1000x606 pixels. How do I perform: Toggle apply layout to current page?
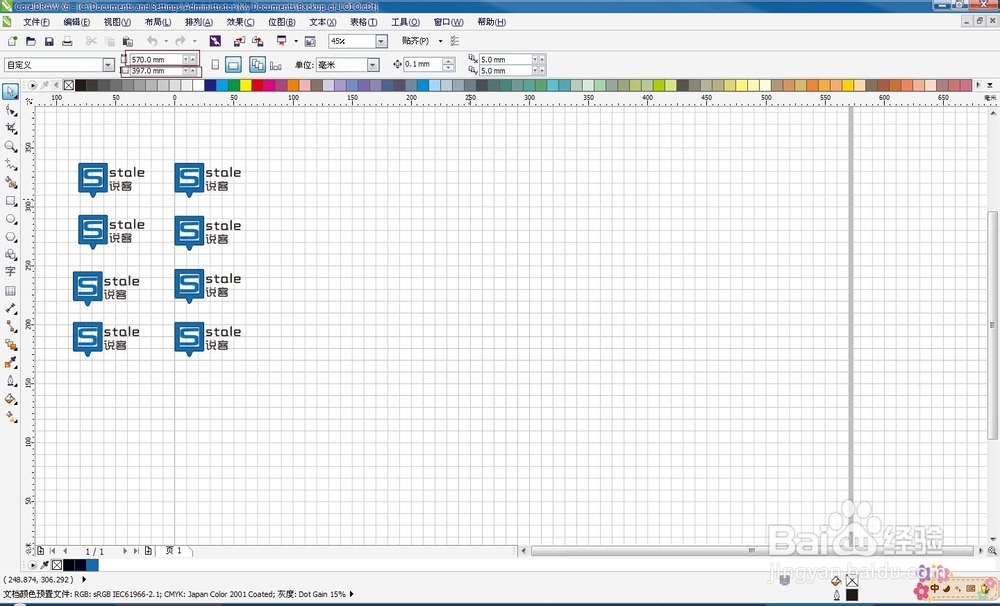click(x=276, y=65)
